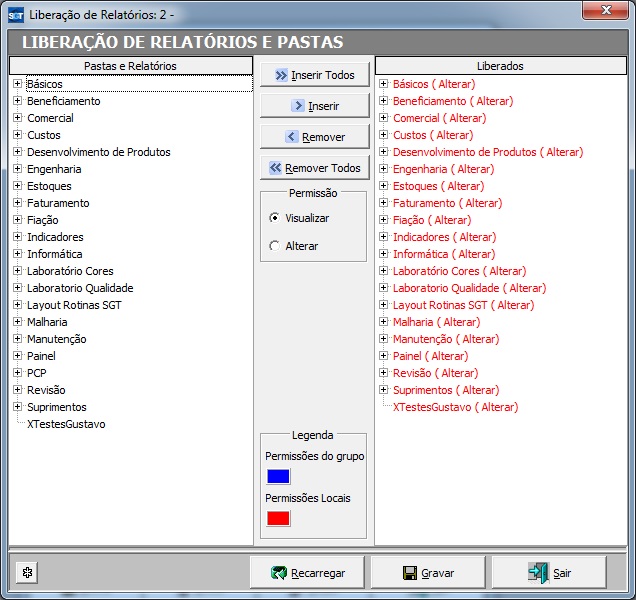Select Faturamento in the left tree
The height and width of the screenshot is (600, 636).
[58, 203]
